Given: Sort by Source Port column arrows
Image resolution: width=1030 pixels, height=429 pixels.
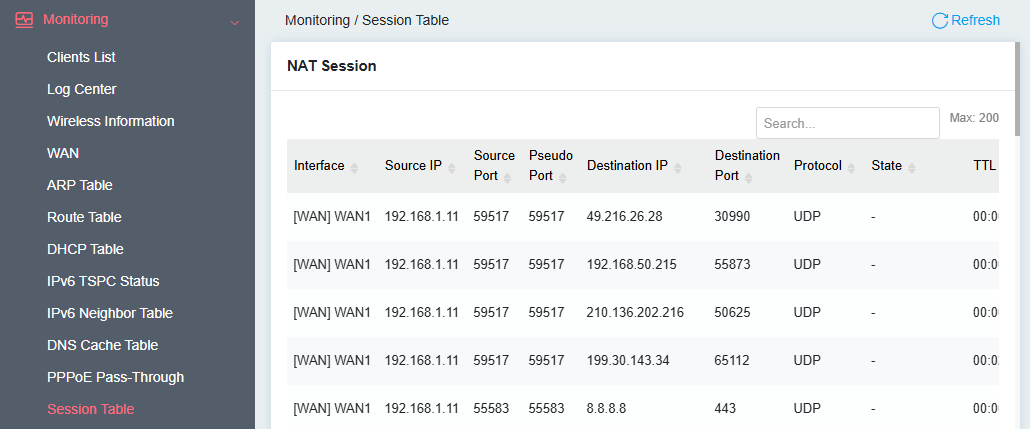Looking at the screenshot, I should pyautogui.click(x=507, y=177).
